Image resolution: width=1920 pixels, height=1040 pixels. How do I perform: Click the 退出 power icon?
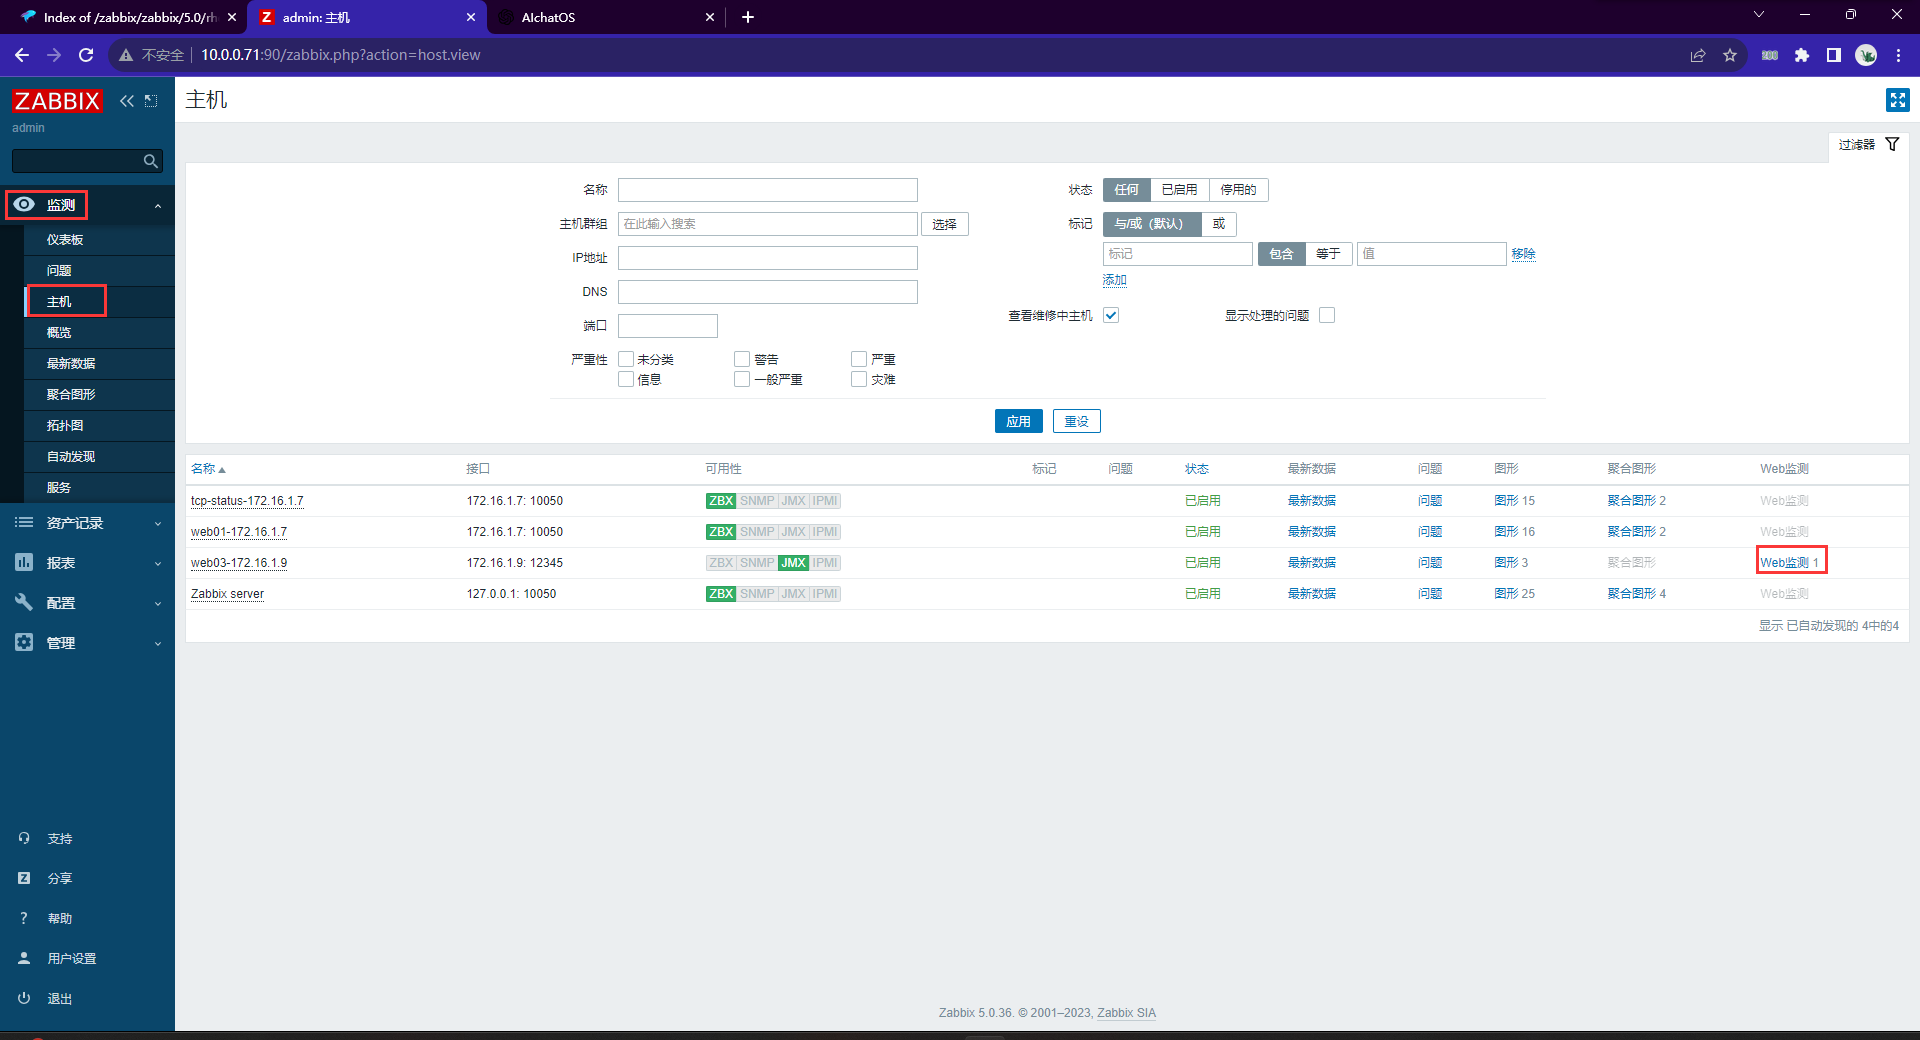(x=24, y=998)
